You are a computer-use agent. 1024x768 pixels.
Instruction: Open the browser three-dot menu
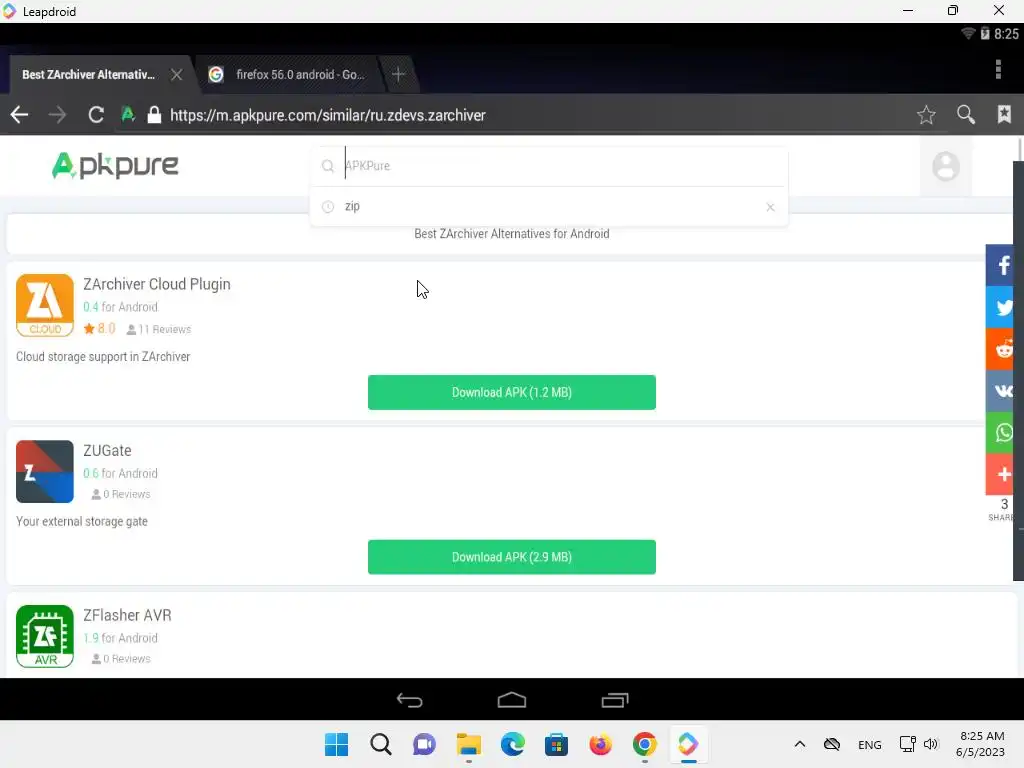pos(998,69)
